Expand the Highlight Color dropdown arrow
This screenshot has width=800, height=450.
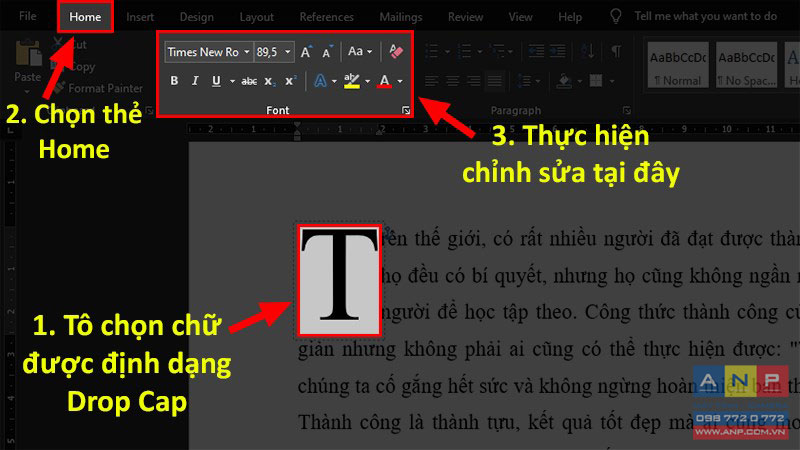(367, 81)
